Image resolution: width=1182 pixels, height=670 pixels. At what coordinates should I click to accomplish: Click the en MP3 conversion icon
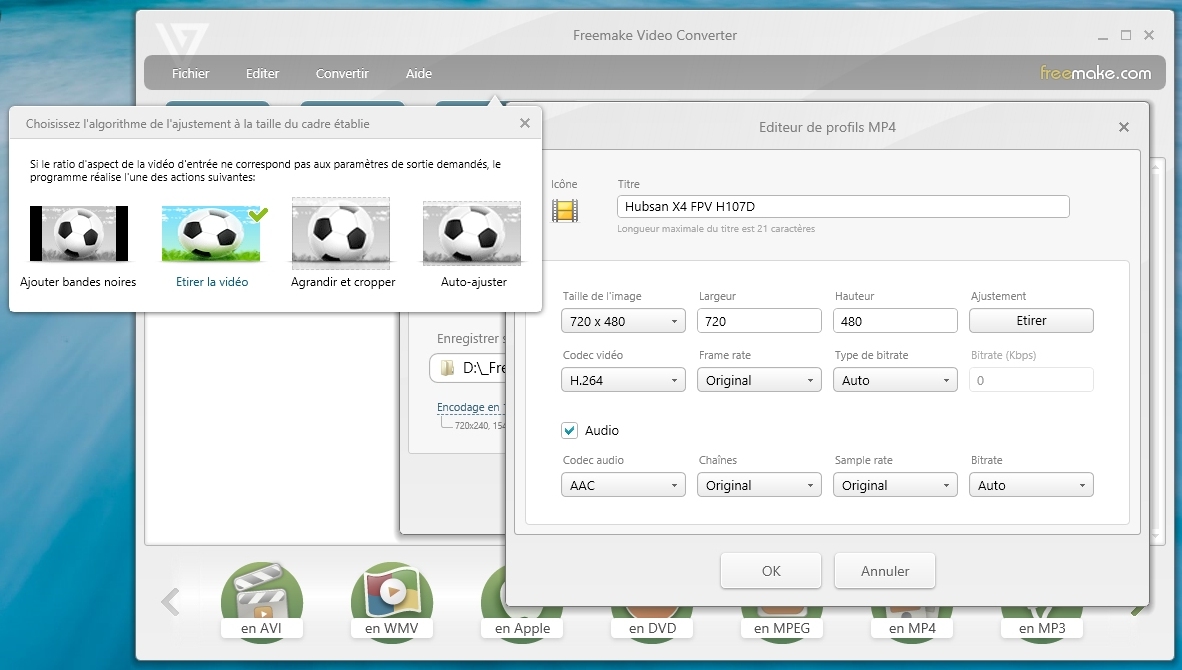click(x=1042, y=624)
